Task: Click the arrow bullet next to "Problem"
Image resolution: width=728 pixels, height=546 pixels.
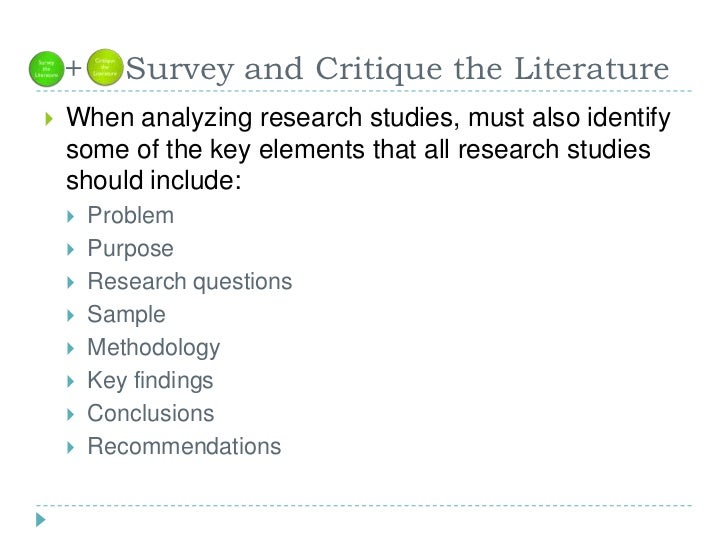Action: click(x=69, y=216)
